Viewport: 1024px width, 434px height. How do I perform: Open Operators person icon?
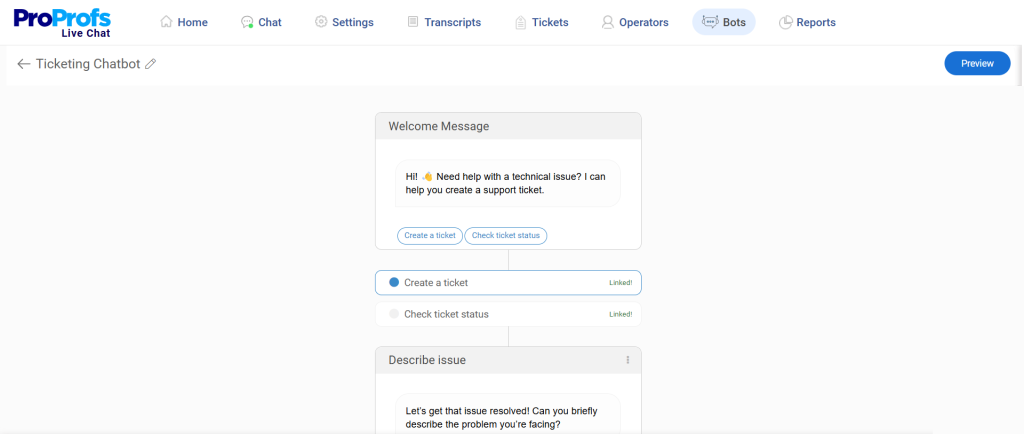(x=607, y=22)
